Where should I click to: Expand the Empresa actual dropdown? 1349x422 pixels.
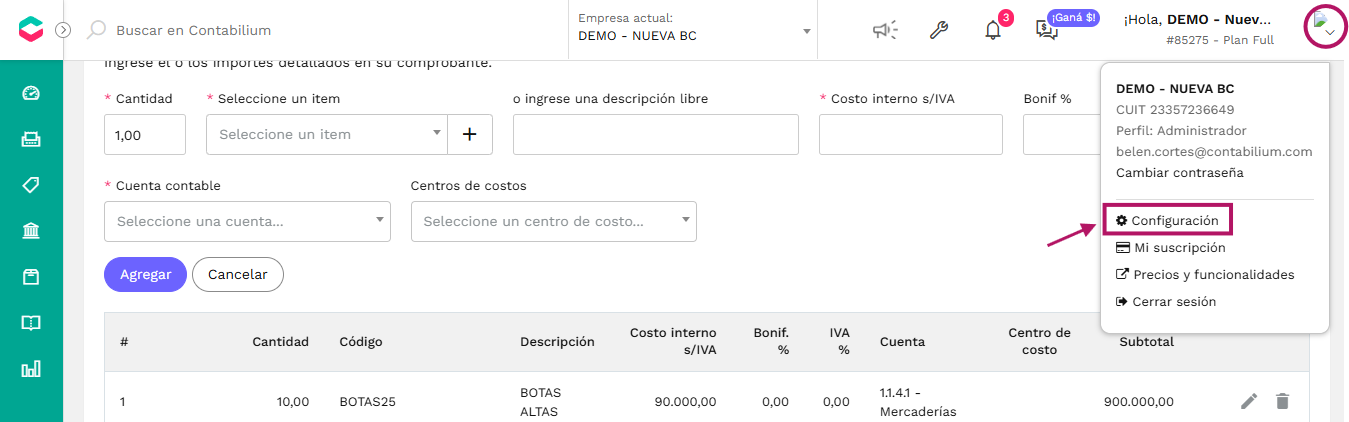click(x=695, y=29)
